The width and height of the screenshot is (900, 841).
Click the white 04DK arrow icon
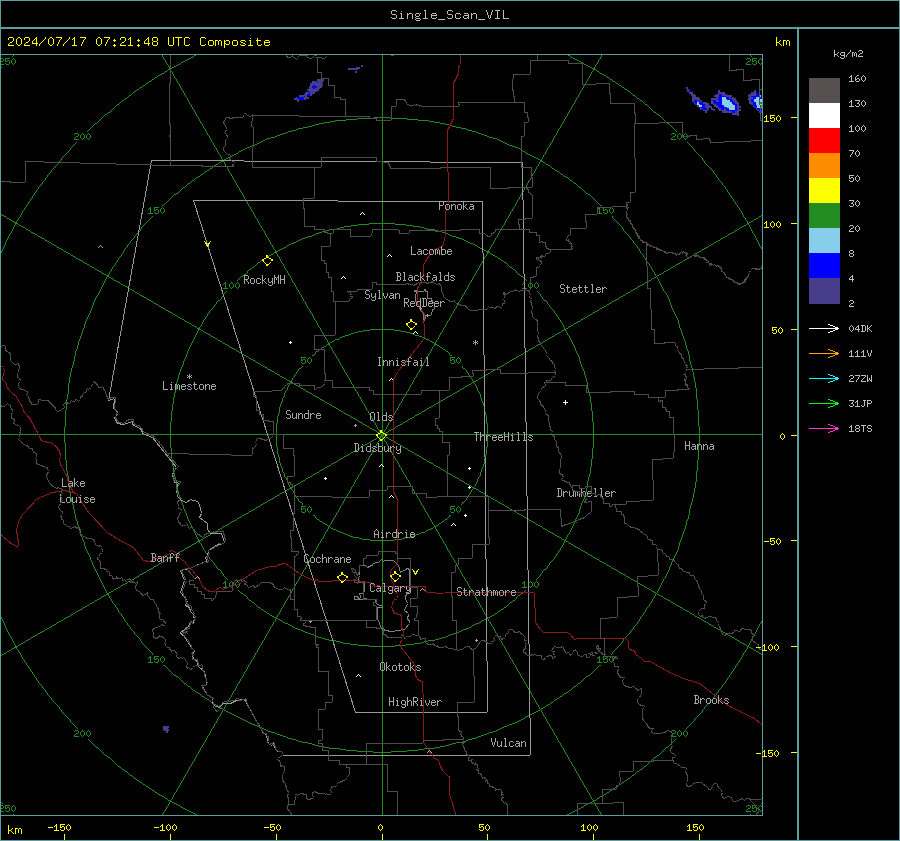[824, 328]
